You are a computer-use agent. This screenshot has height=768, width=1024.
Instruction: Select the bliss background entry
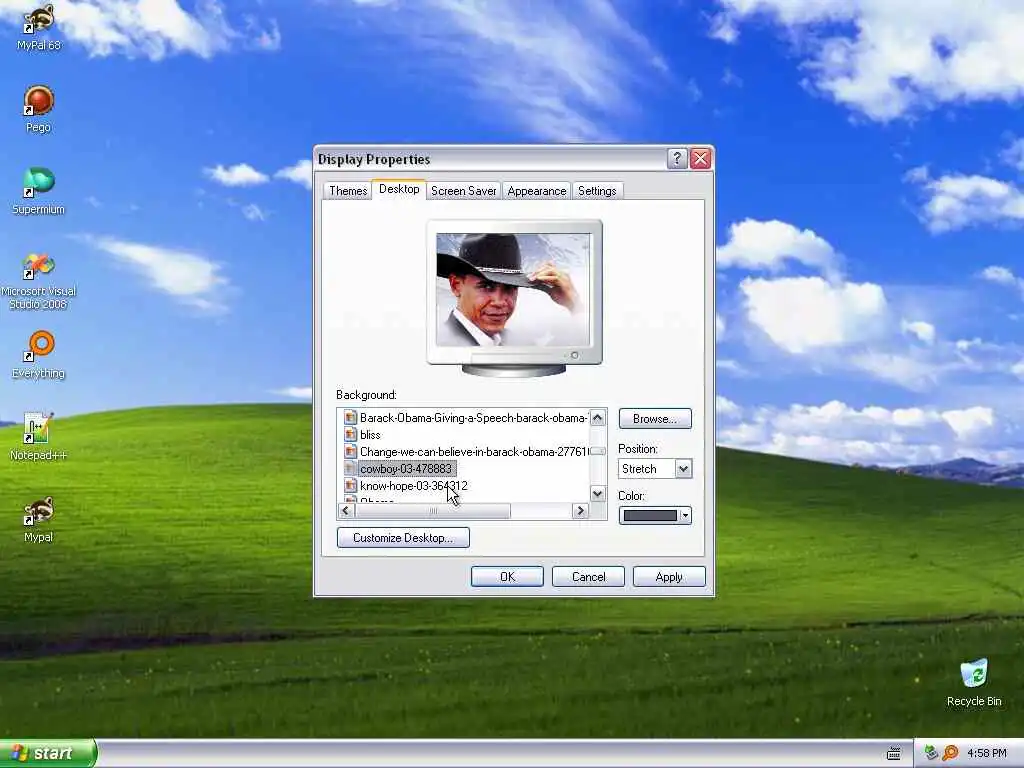370,435
